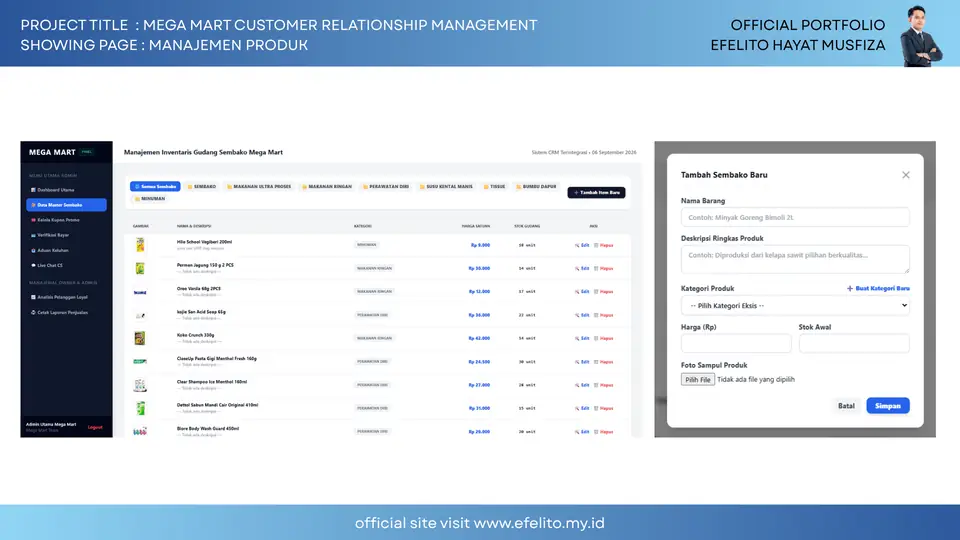The height and width of the screenshot is (540, 960).
Task: Click the Cetak Laporan Penjualan printer icon
Action: 33,312
